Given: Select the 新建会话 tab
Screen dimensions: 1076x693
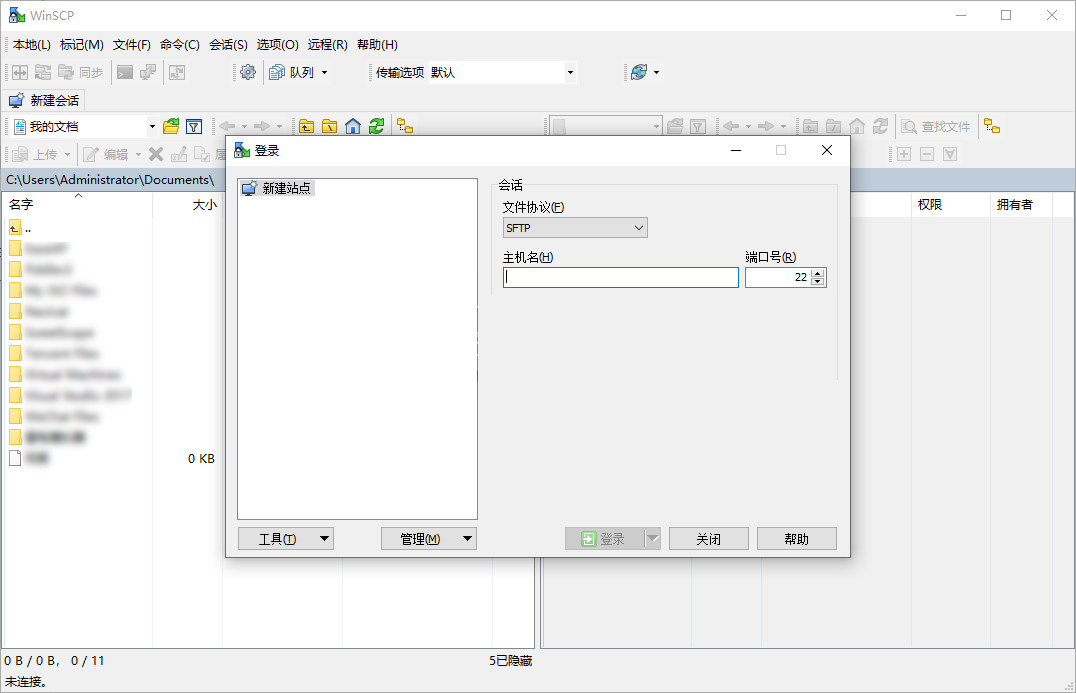Looking at the screenshot, I should 45,100.
